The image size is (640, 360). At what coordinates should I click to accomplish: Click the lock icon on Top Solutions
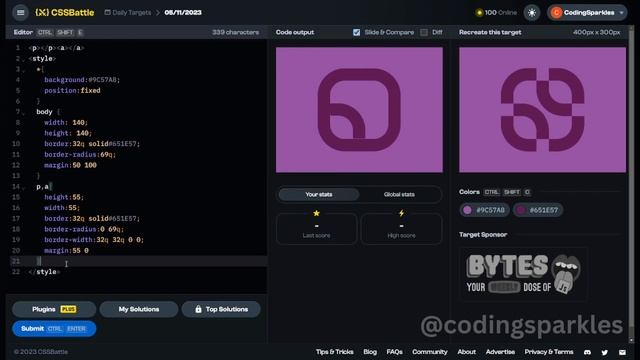[x=198, y=309]
